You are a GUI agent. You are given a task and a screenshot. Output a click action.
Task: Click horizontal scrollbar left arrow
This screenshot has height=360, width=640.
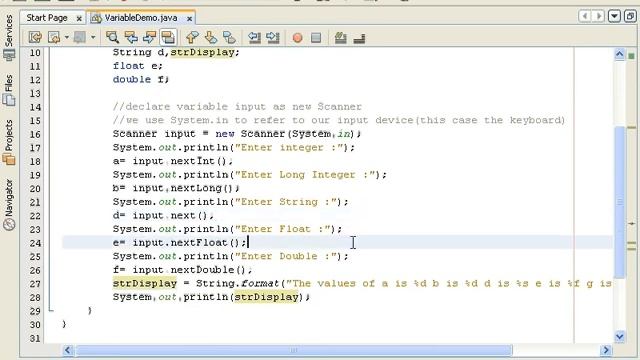coord(68,350)
